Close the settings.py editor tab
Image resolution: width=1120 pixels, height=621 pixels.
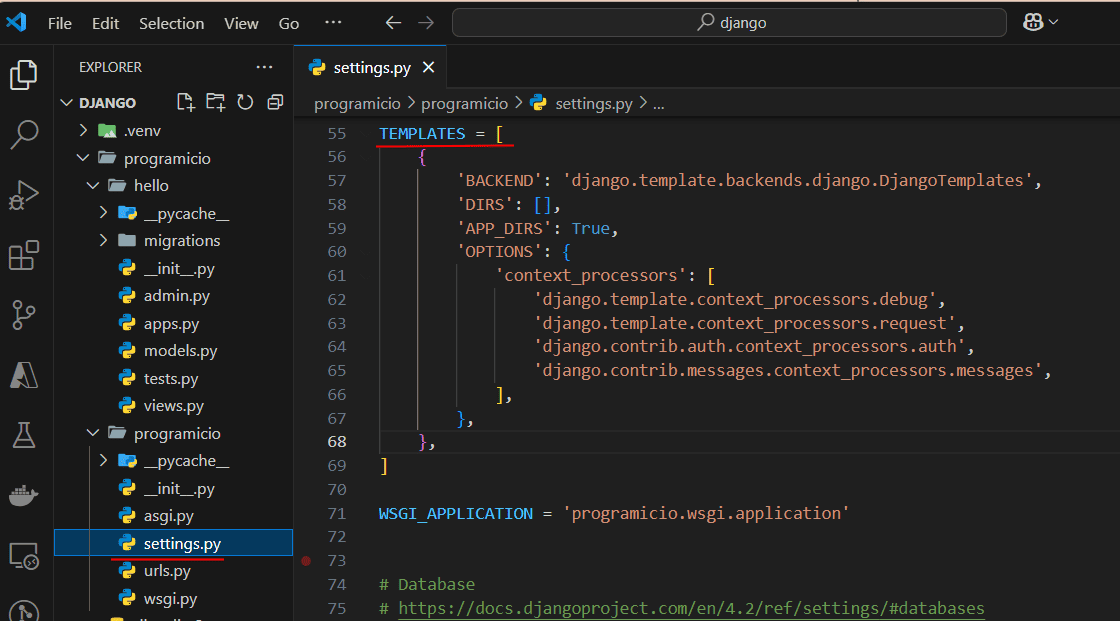(429, 67)
